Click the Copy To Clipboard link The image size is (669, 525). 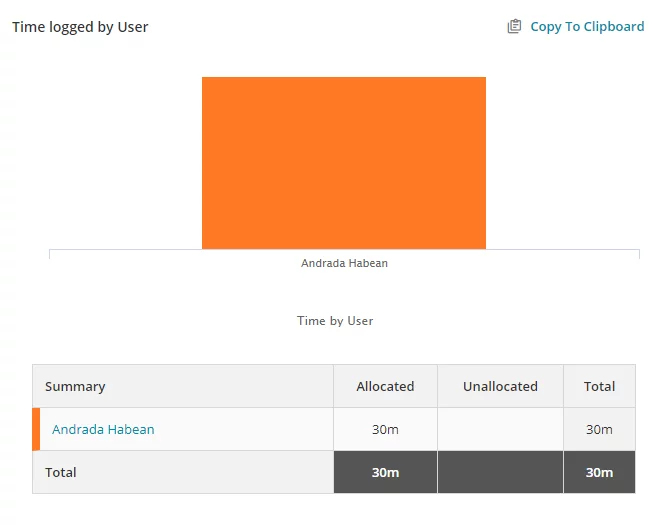(587, 26)
